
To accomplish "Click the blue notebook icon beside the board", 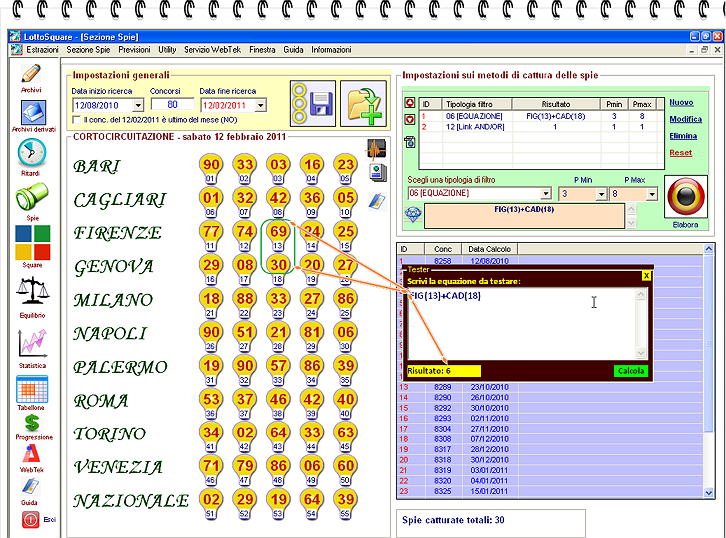I will 377,201.
